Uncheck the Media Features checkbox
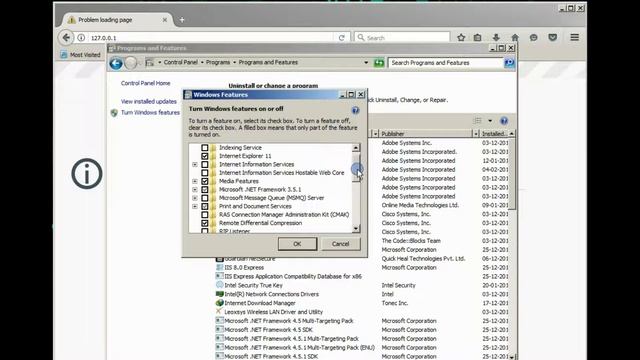 coord(204,181)
